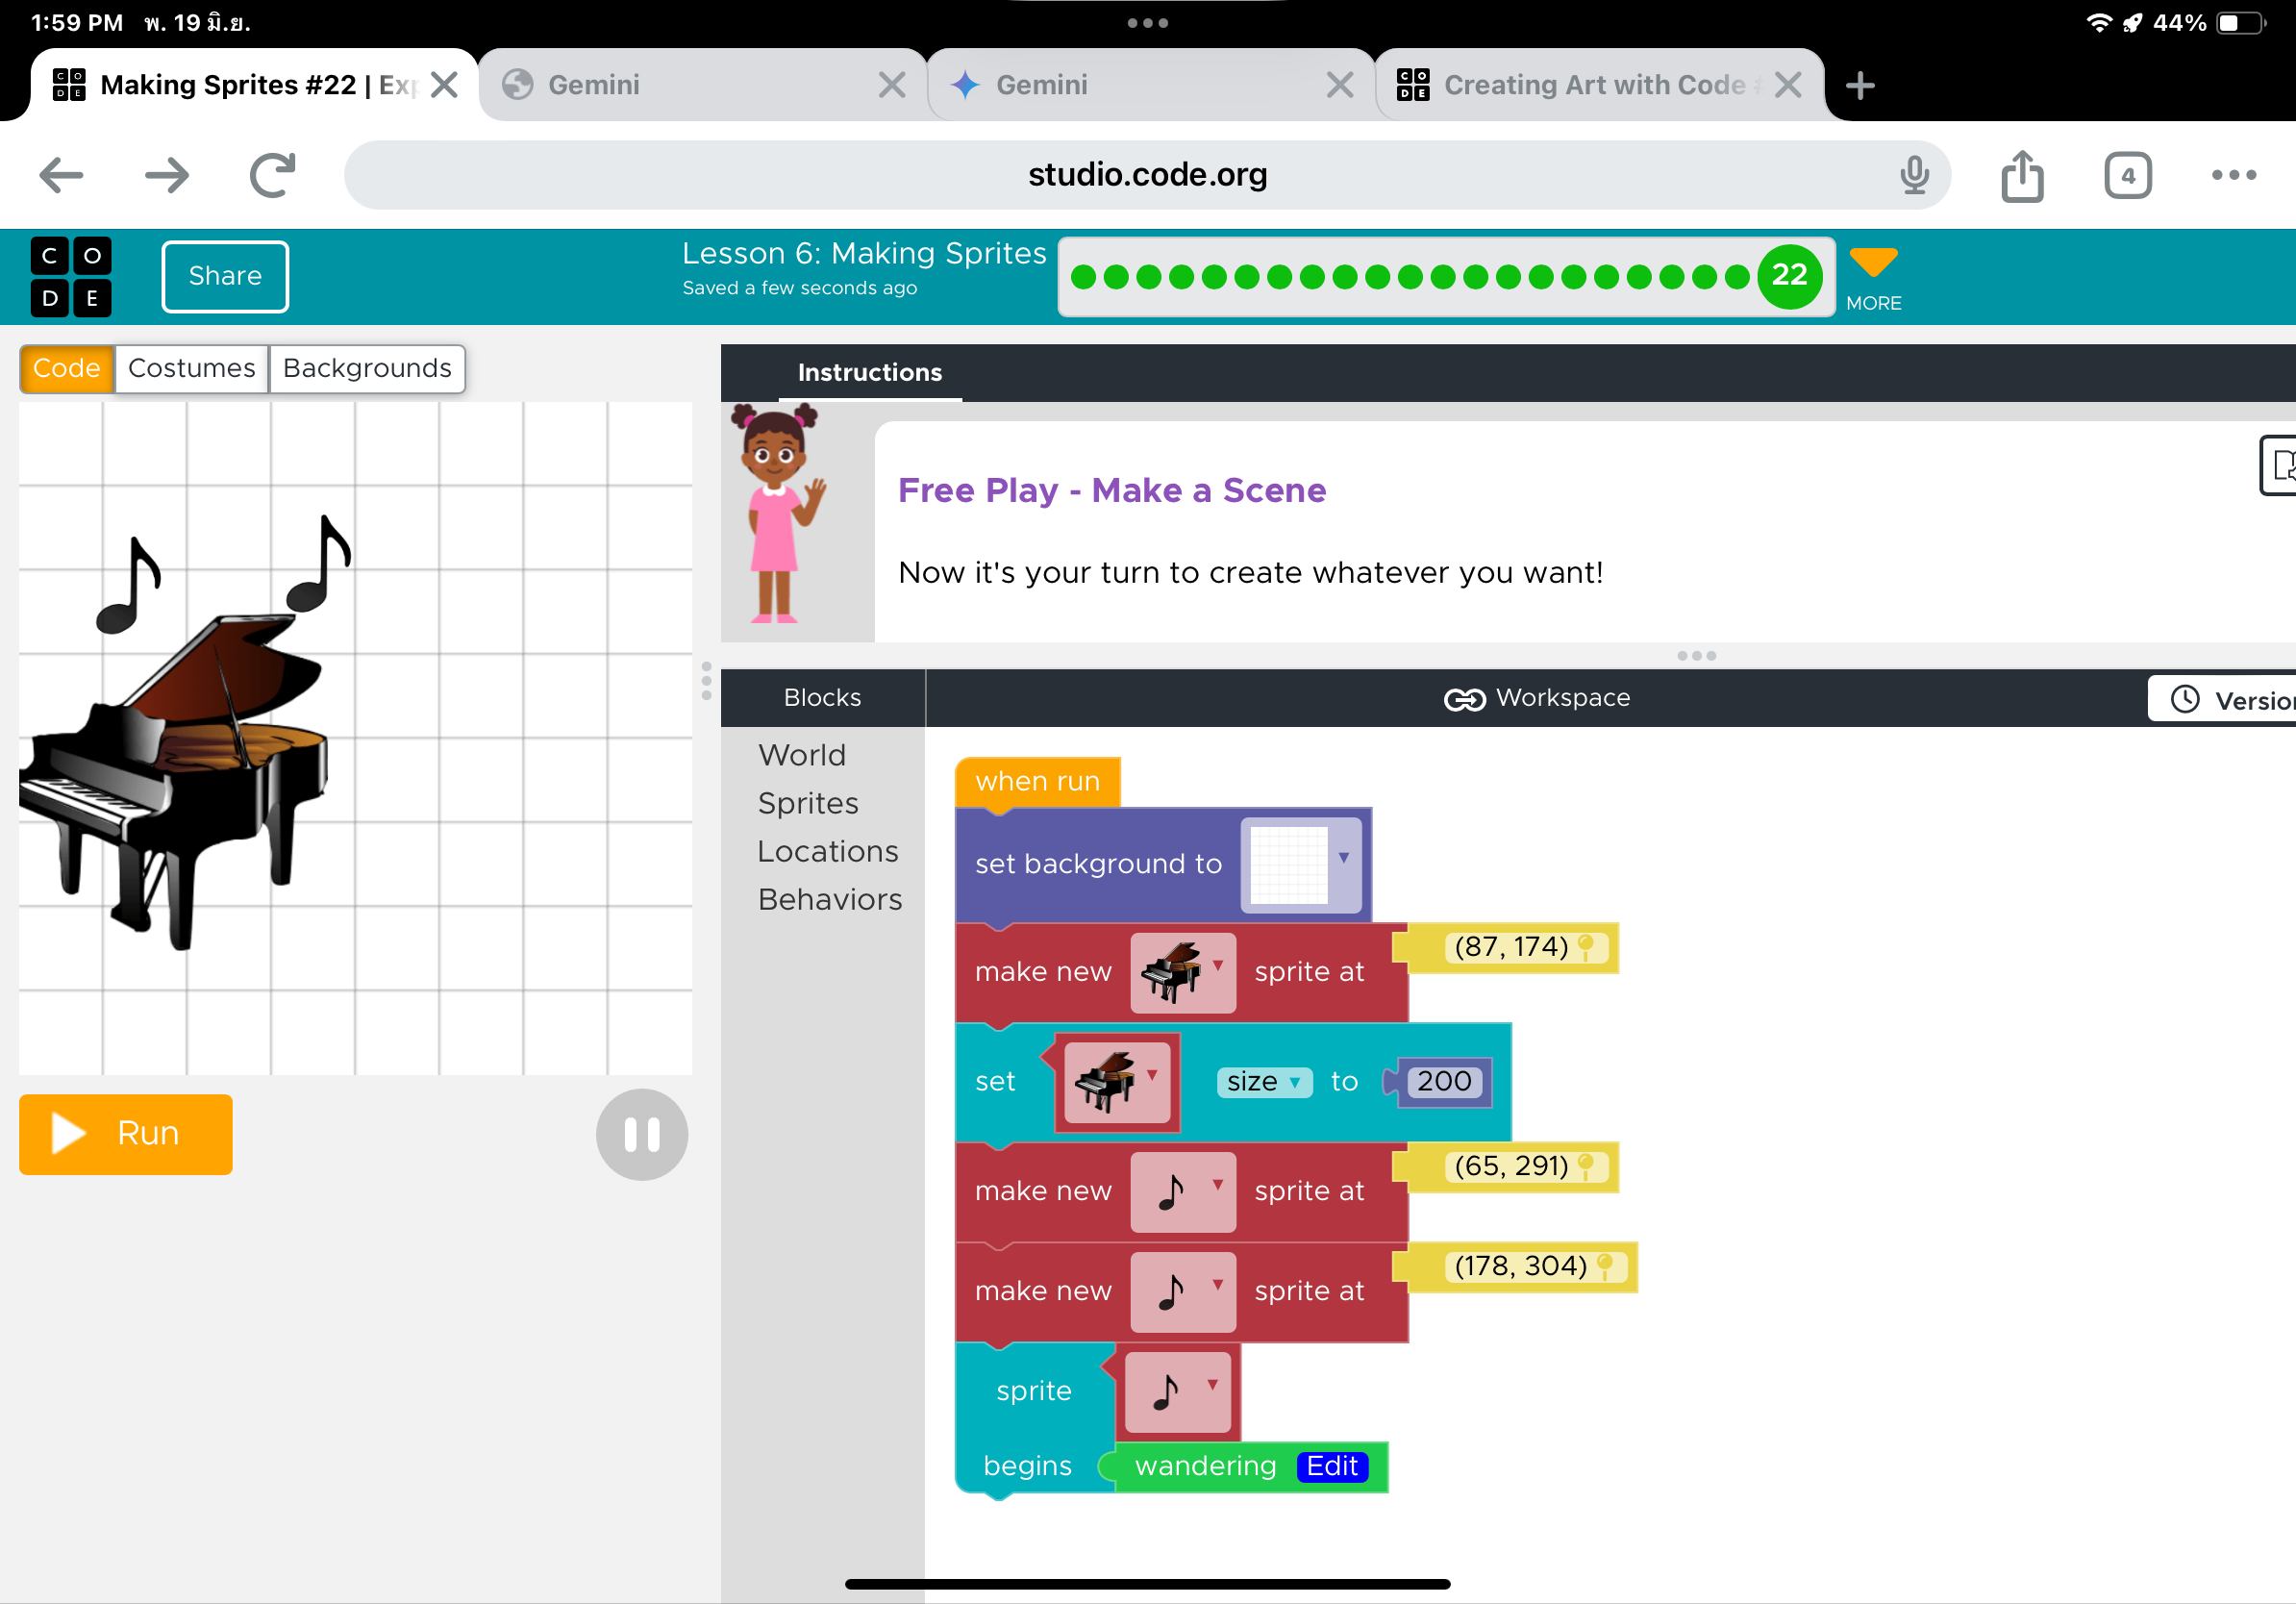Image resolution: width=2296 pixels, height=1604 pixels.
Task: Edit the 200 size number field
Action: 1443,1082
